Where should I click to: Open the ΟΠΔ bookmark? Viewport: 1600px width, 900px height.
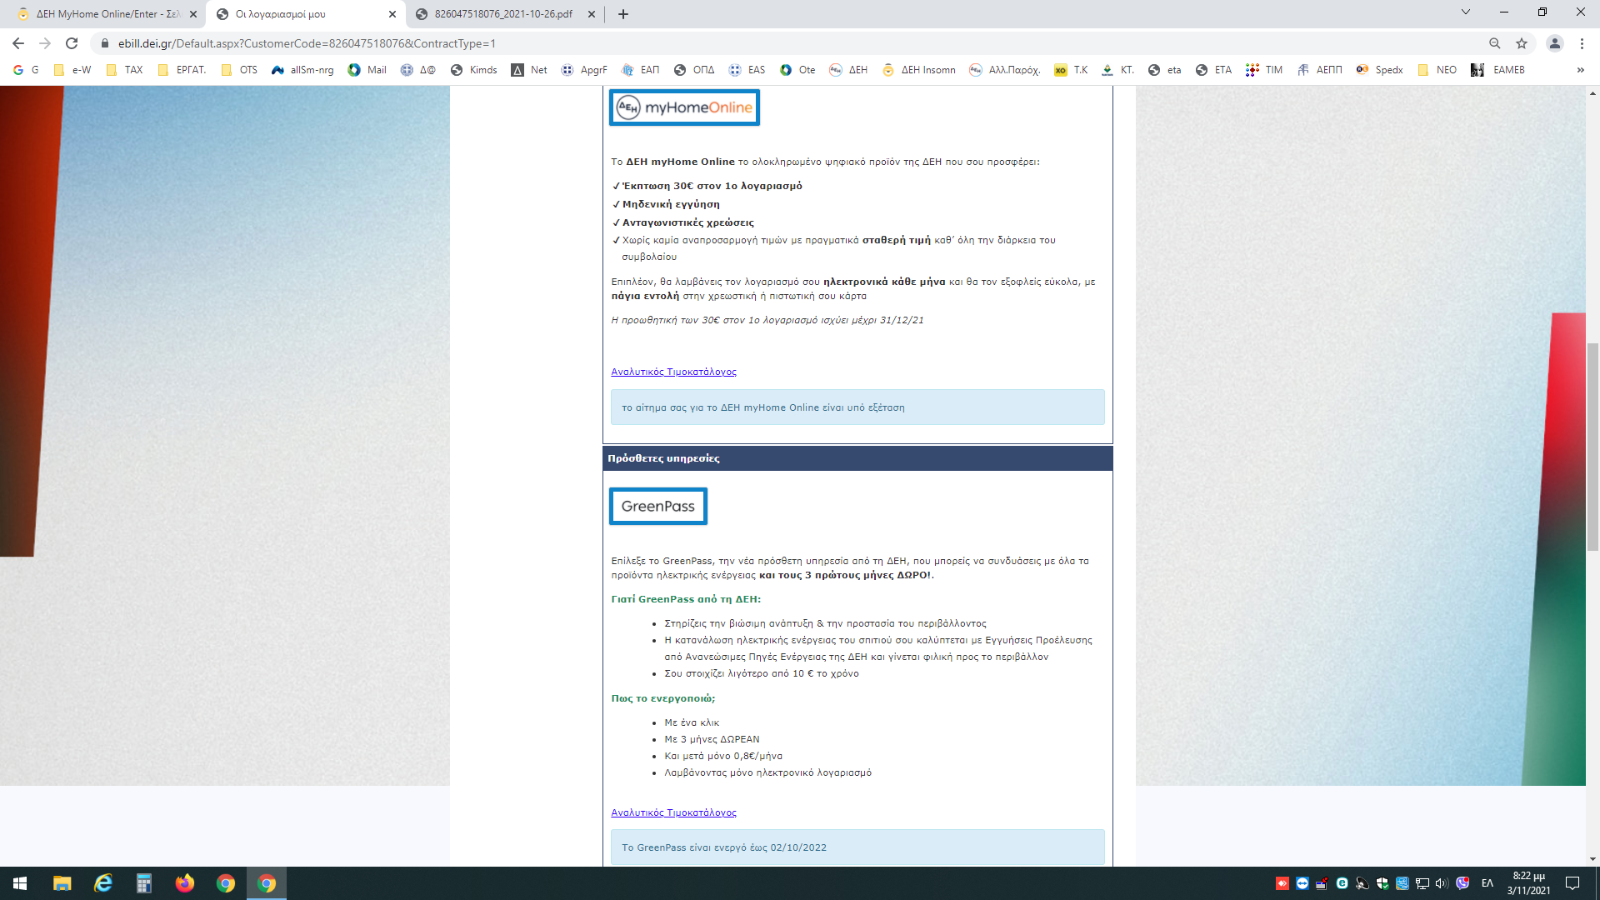tap(694, 70)
